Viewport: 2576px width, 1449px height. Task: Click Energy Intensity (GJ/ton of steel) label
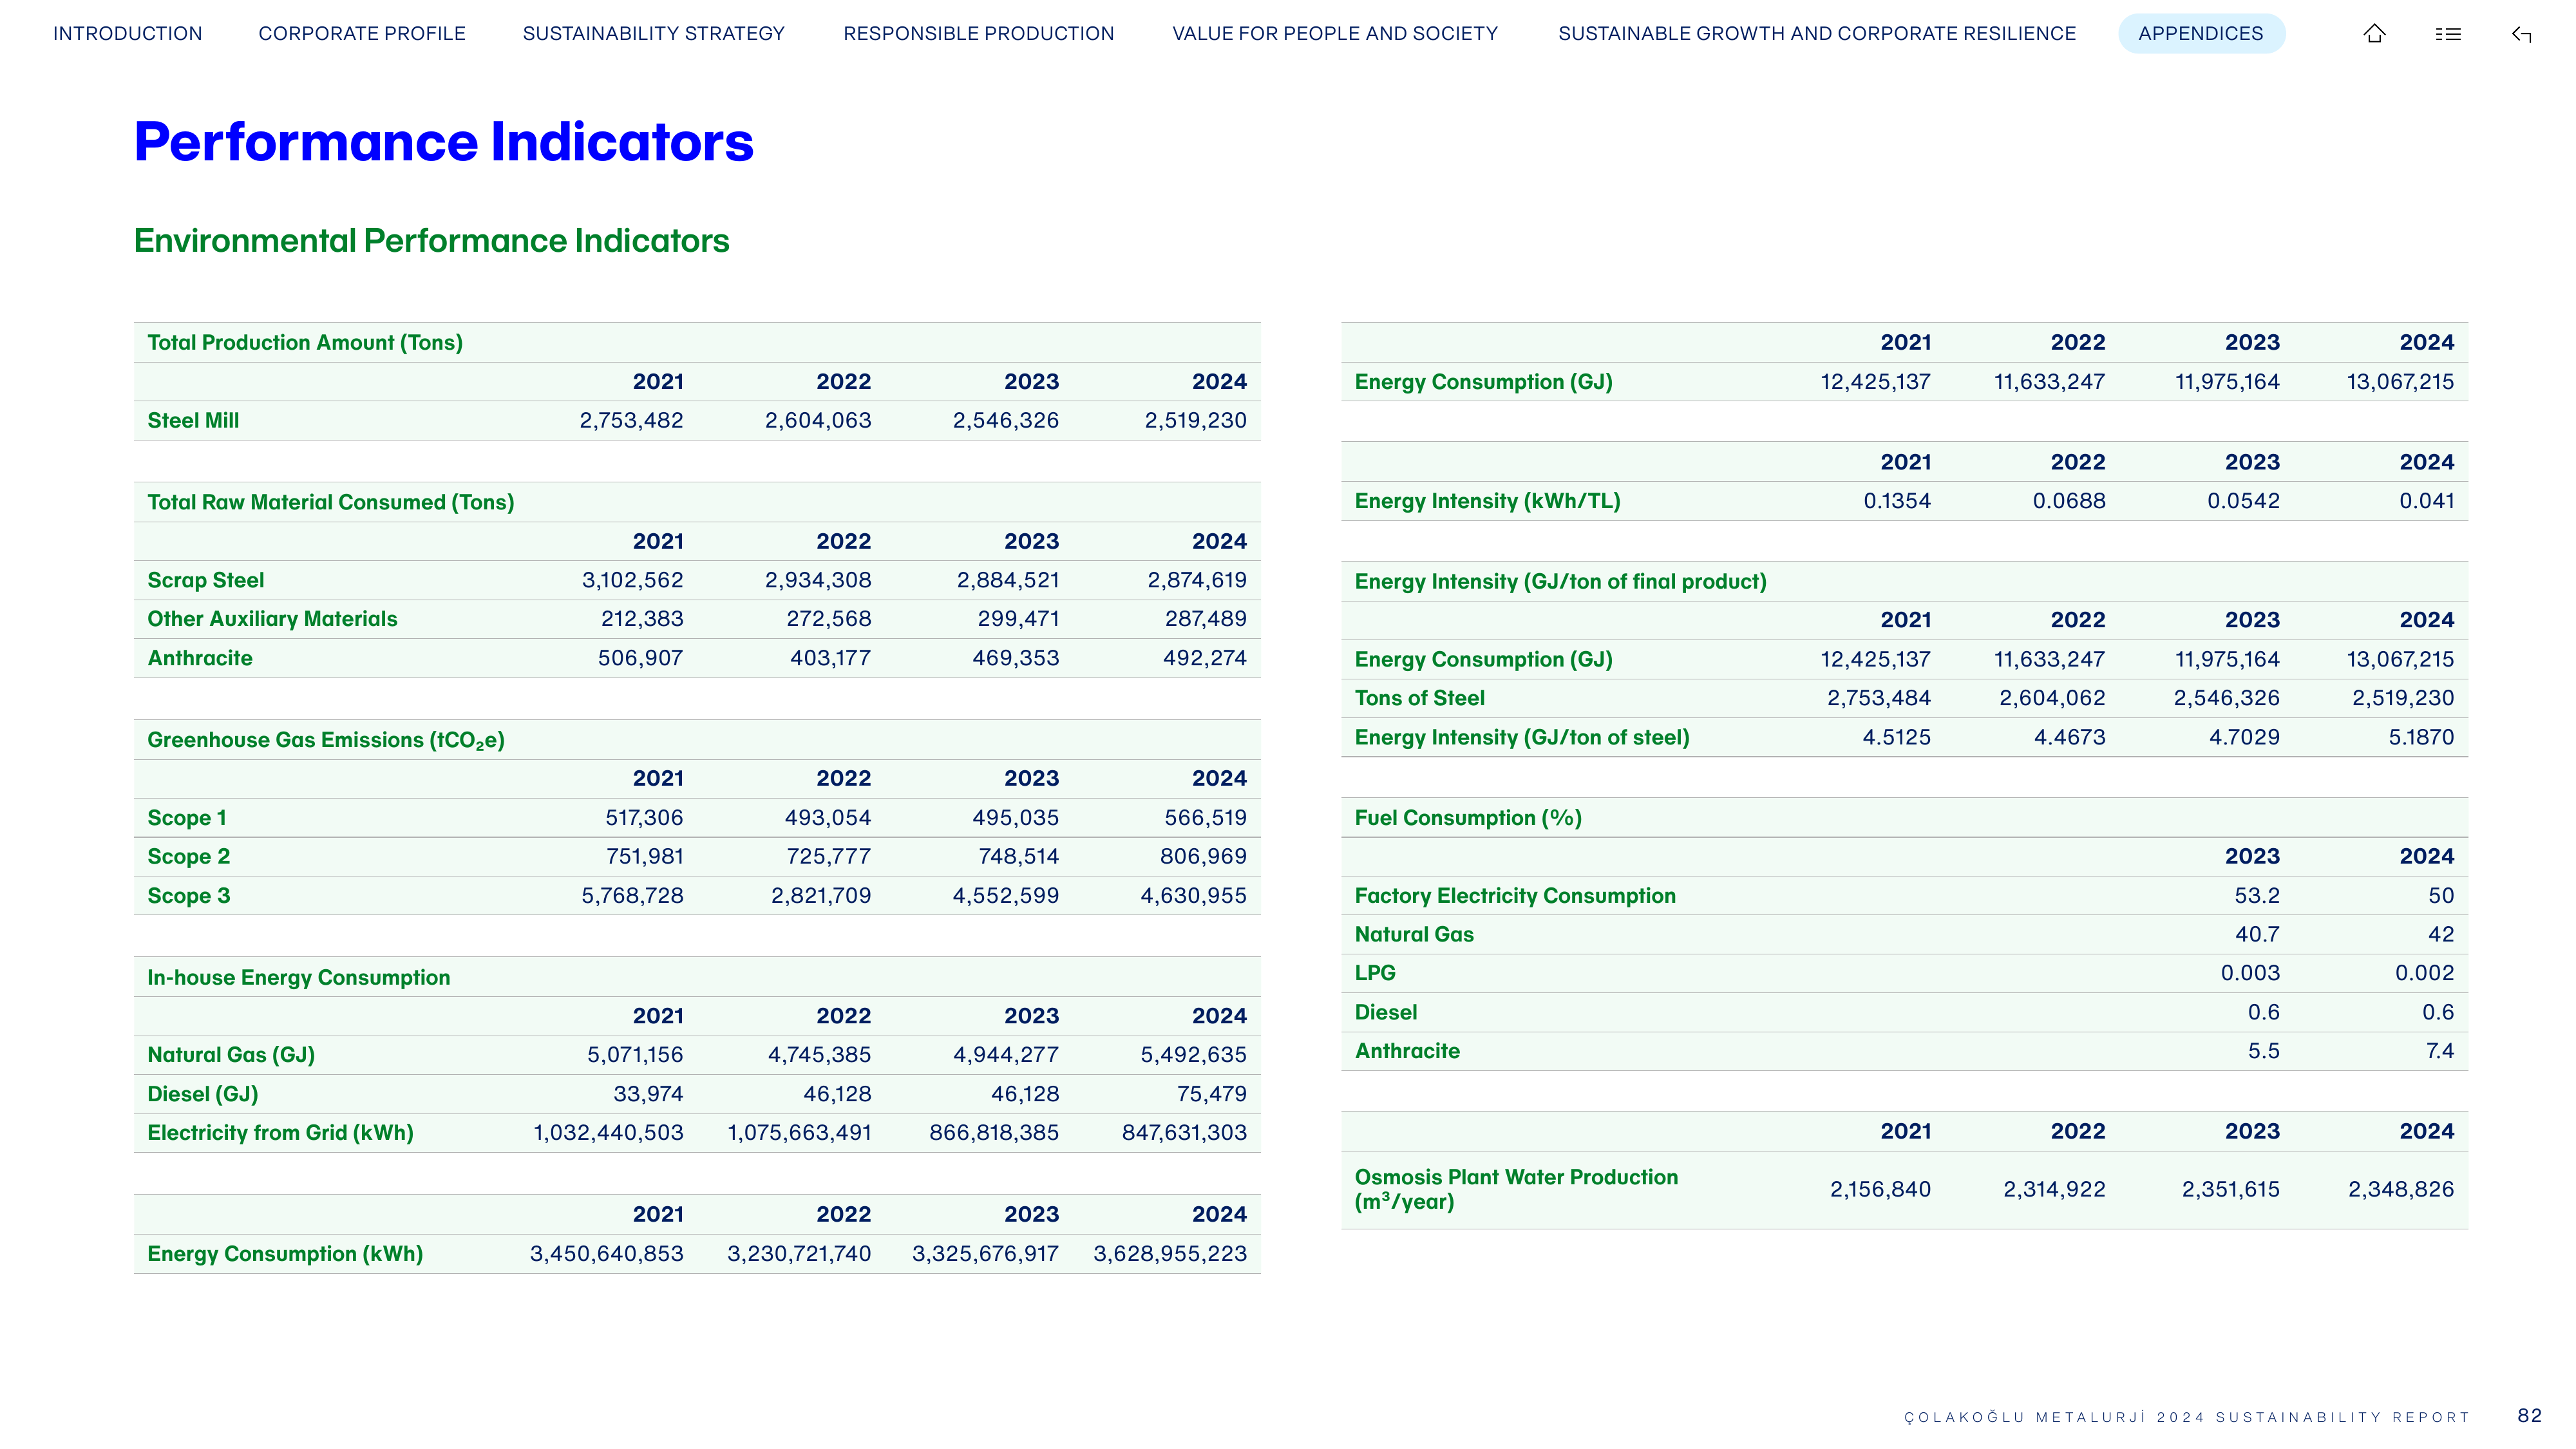(x=1522, y=738)
